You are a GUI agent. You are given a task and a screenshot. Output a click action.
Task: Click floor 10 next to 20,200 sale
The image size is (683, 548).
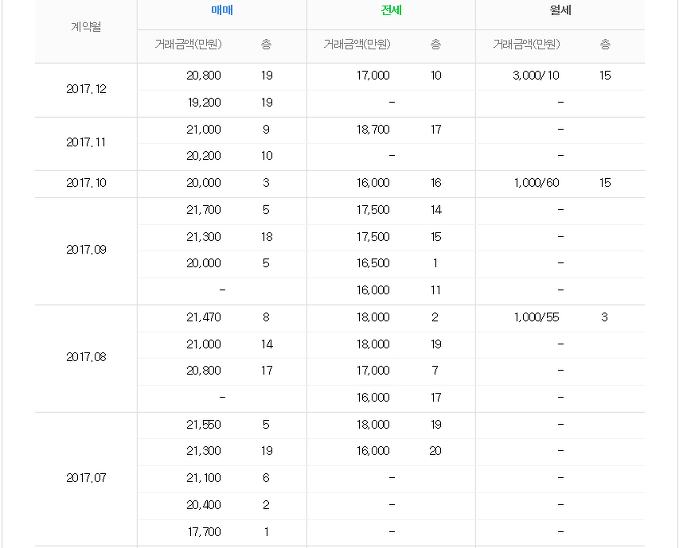point(267,156)
